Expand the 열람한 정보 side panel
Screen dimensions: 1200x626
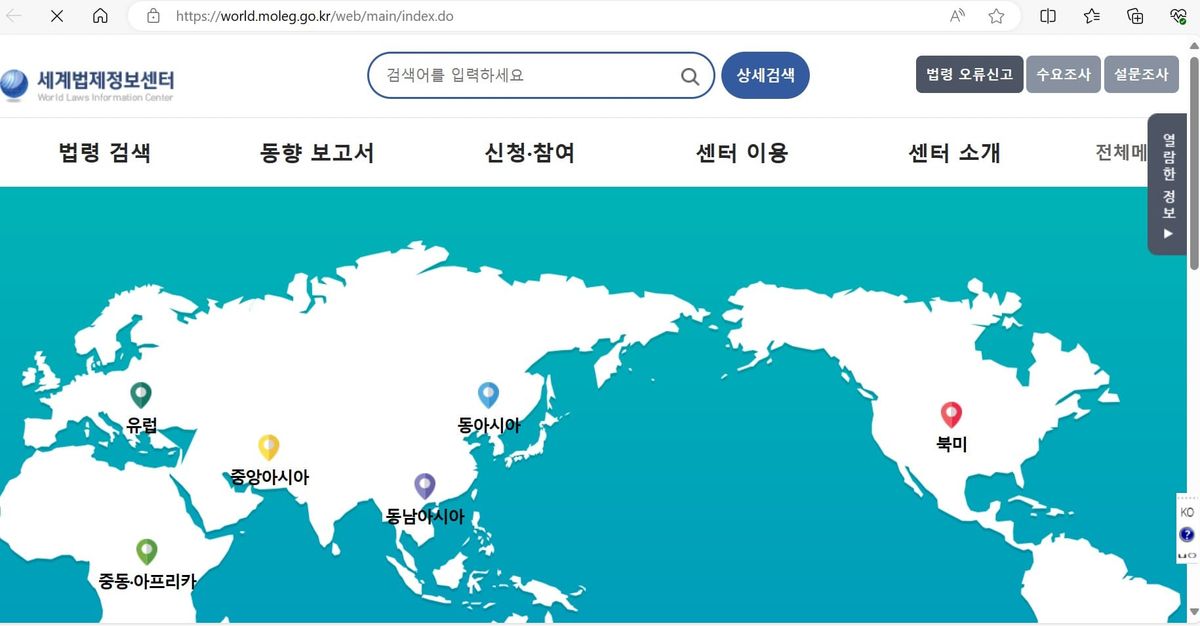(1167, 183)
